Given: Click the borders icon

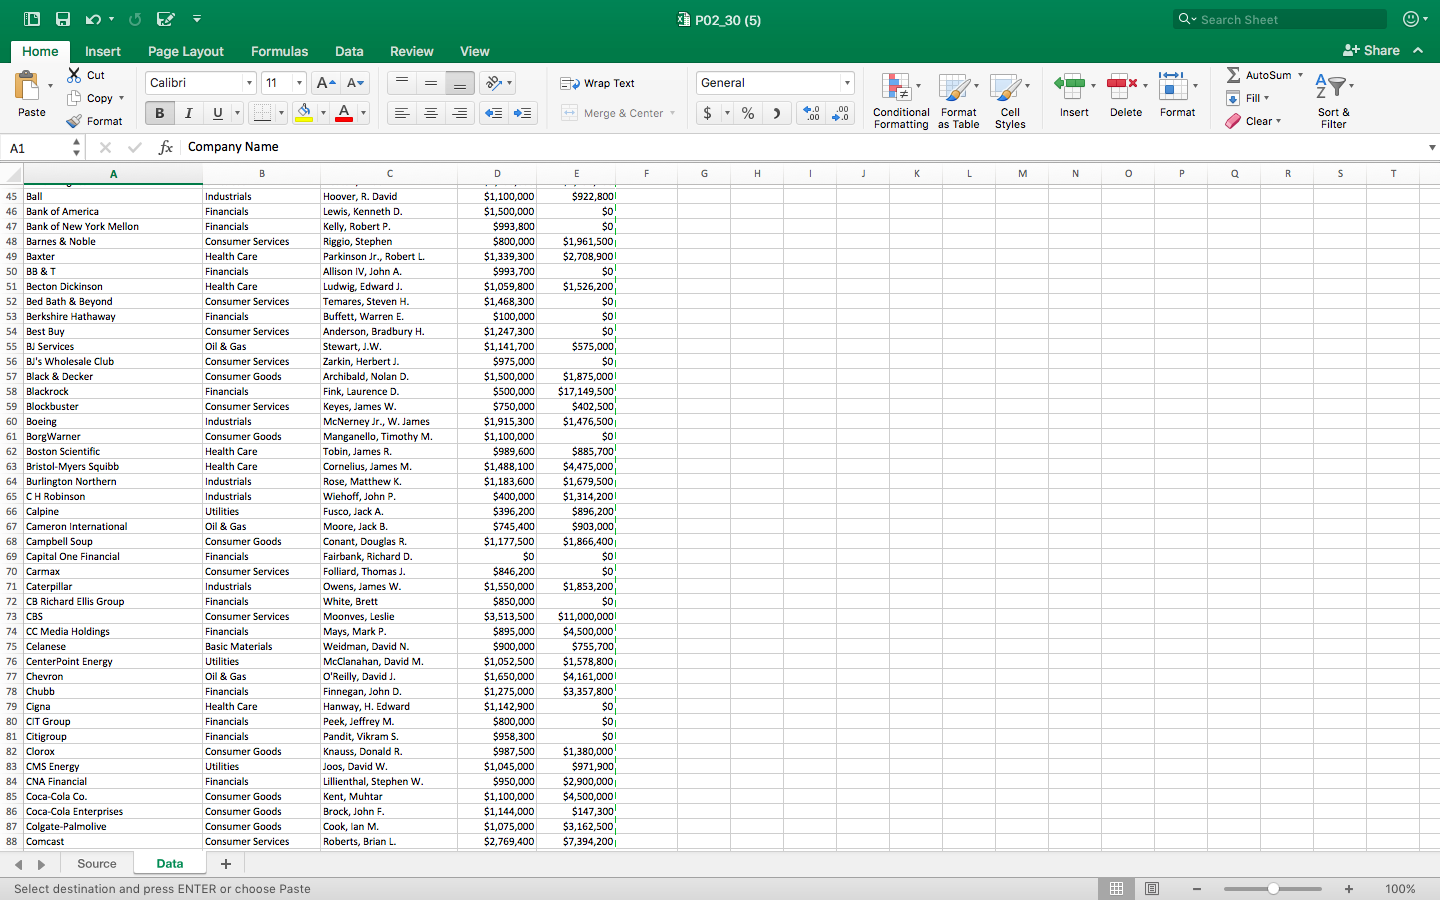Looking at the screenshot, I should pos(262,113).
